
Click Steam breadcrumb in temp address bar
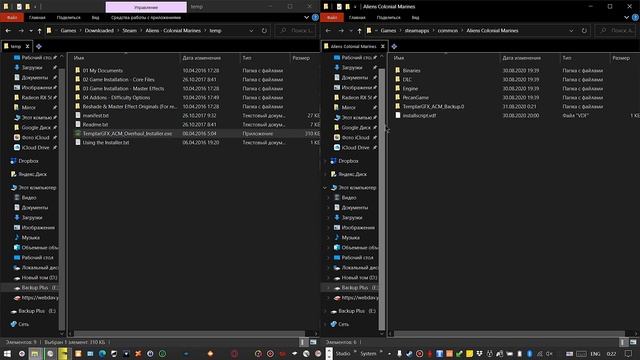129,31
